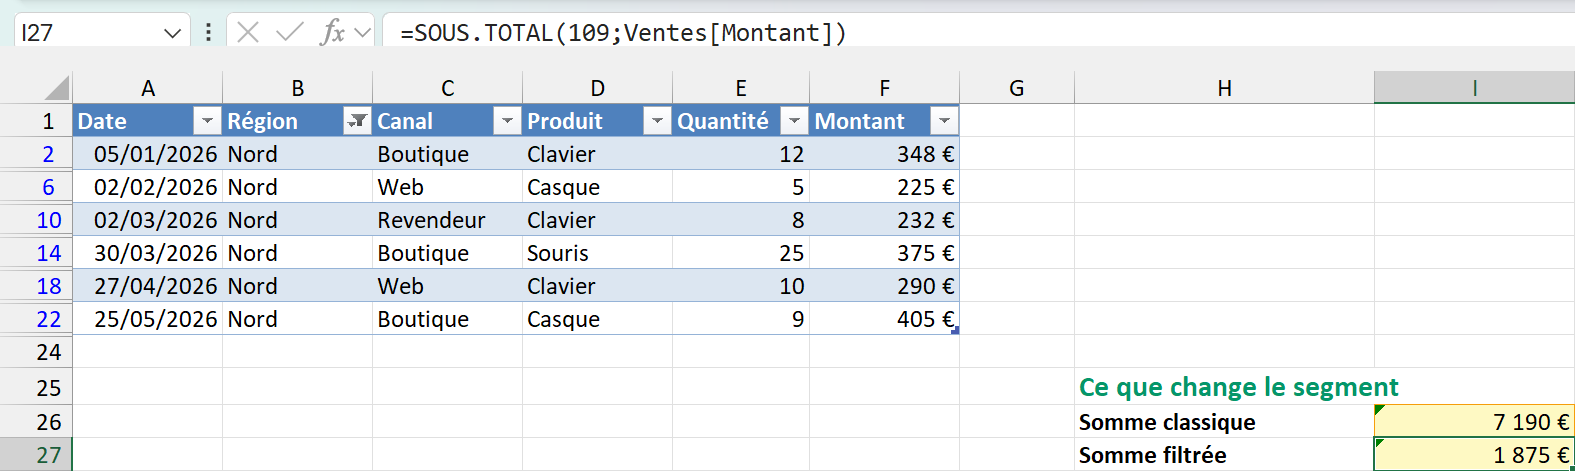This screenshot has height=471, width=1575.
Task: Select column D header
Action: point(597,88)
